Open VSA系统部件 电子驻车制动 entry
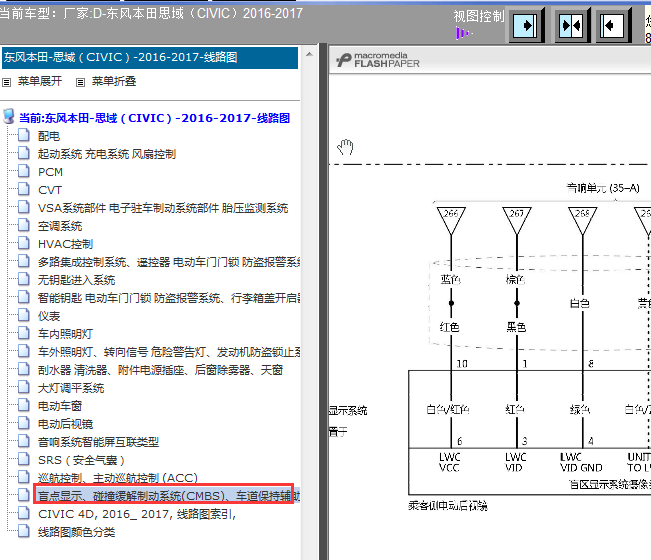 163,208
